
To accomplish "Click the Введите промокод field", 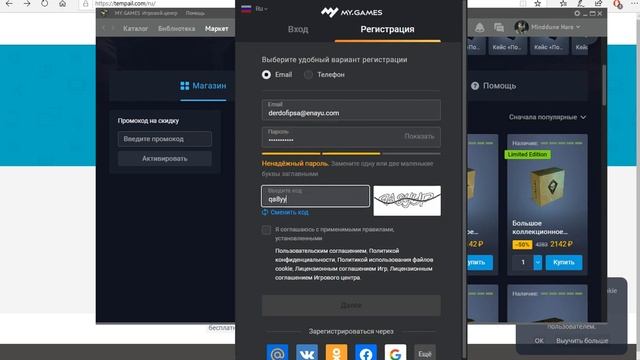I will pos(164,139).
